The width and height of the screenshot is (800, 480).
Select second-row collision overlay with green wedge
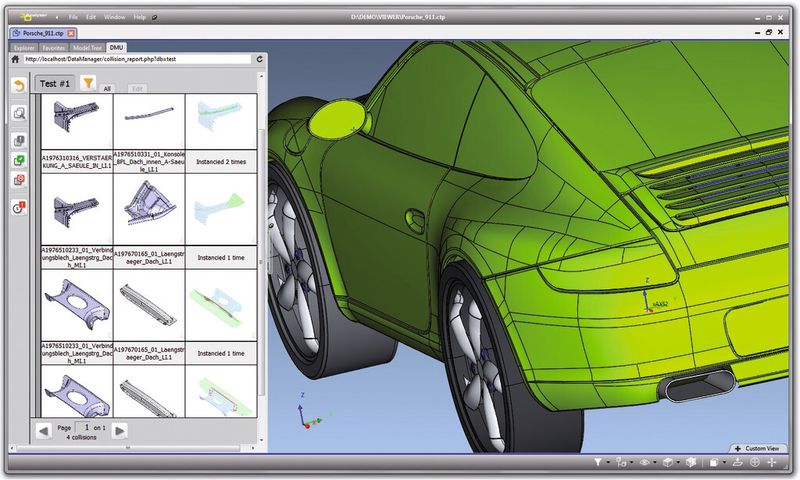coord(221,209)
